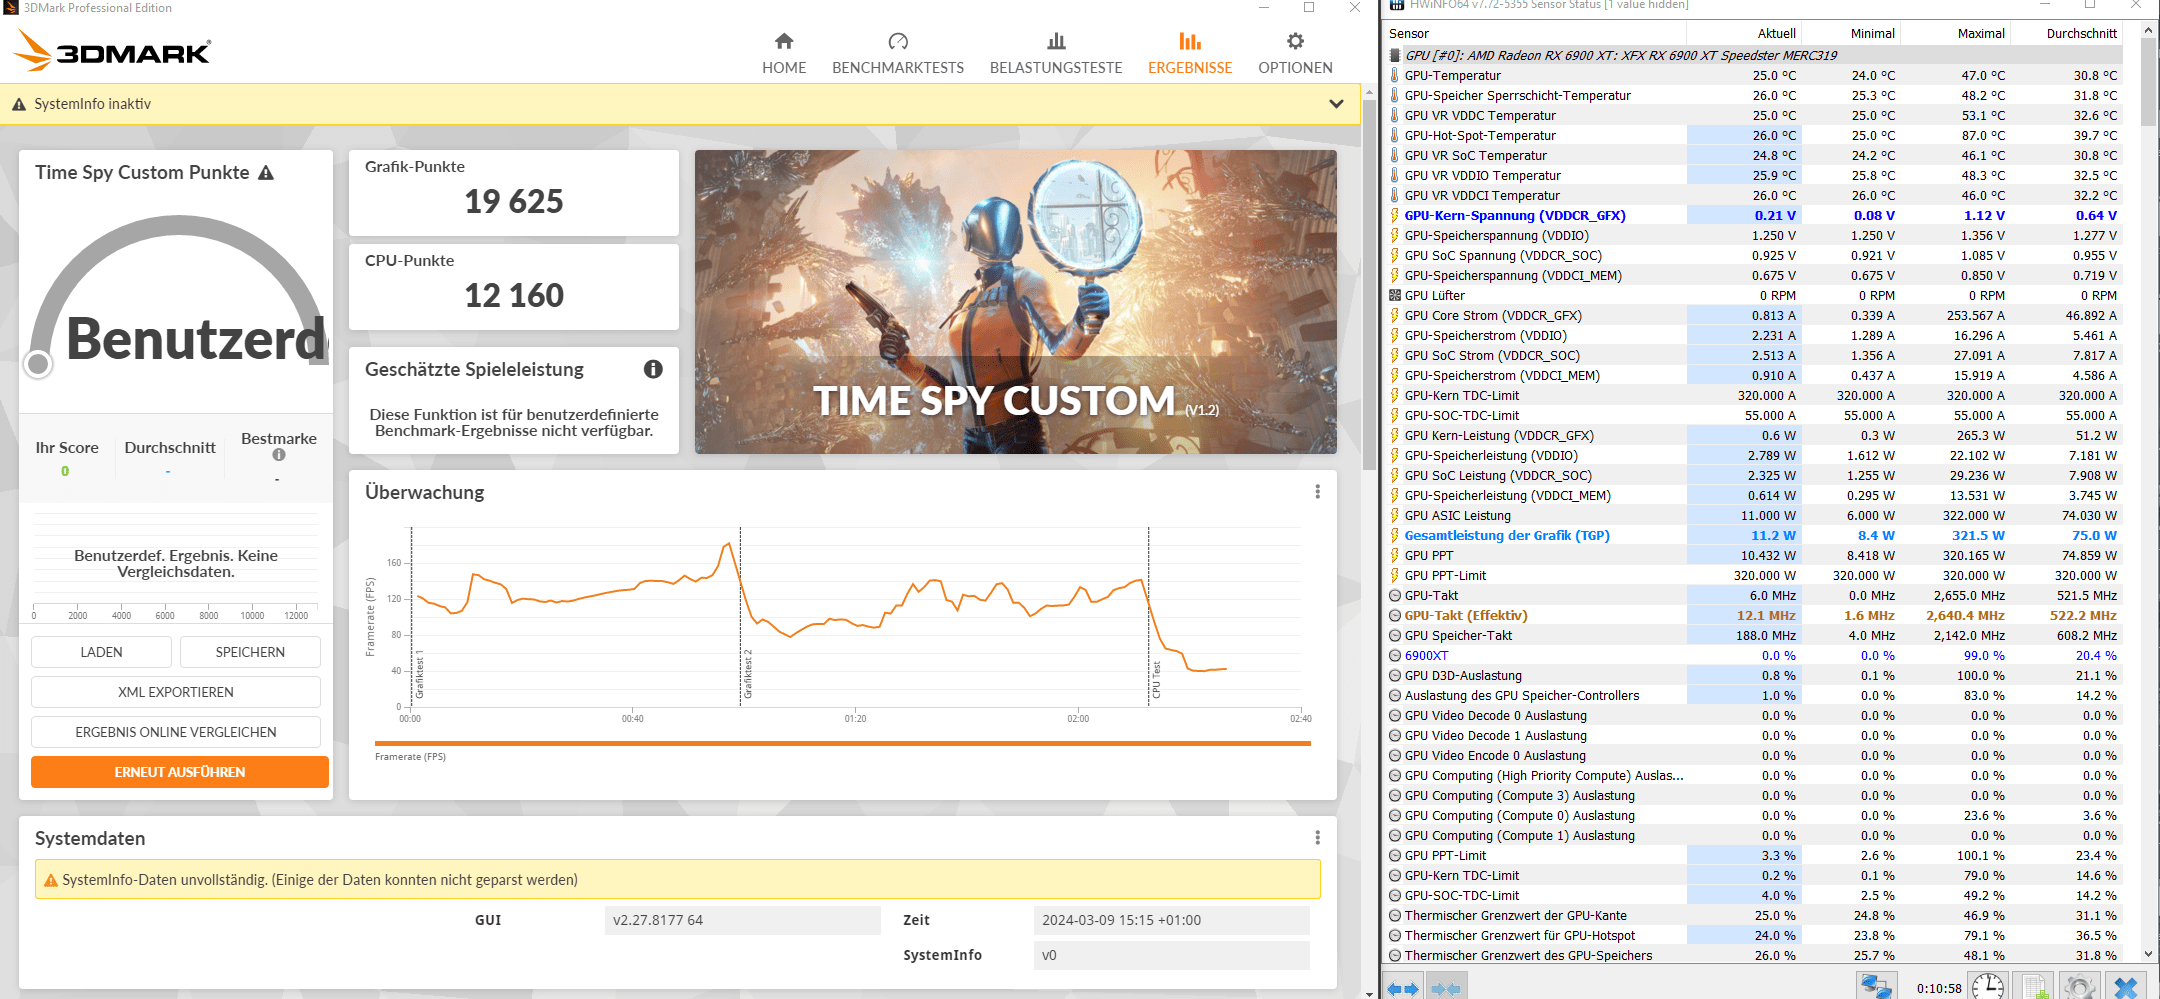Switch to BENCHMARKTESTS tab
The height and width of the screenshot is (999, 2160).
tap(897, 54)
